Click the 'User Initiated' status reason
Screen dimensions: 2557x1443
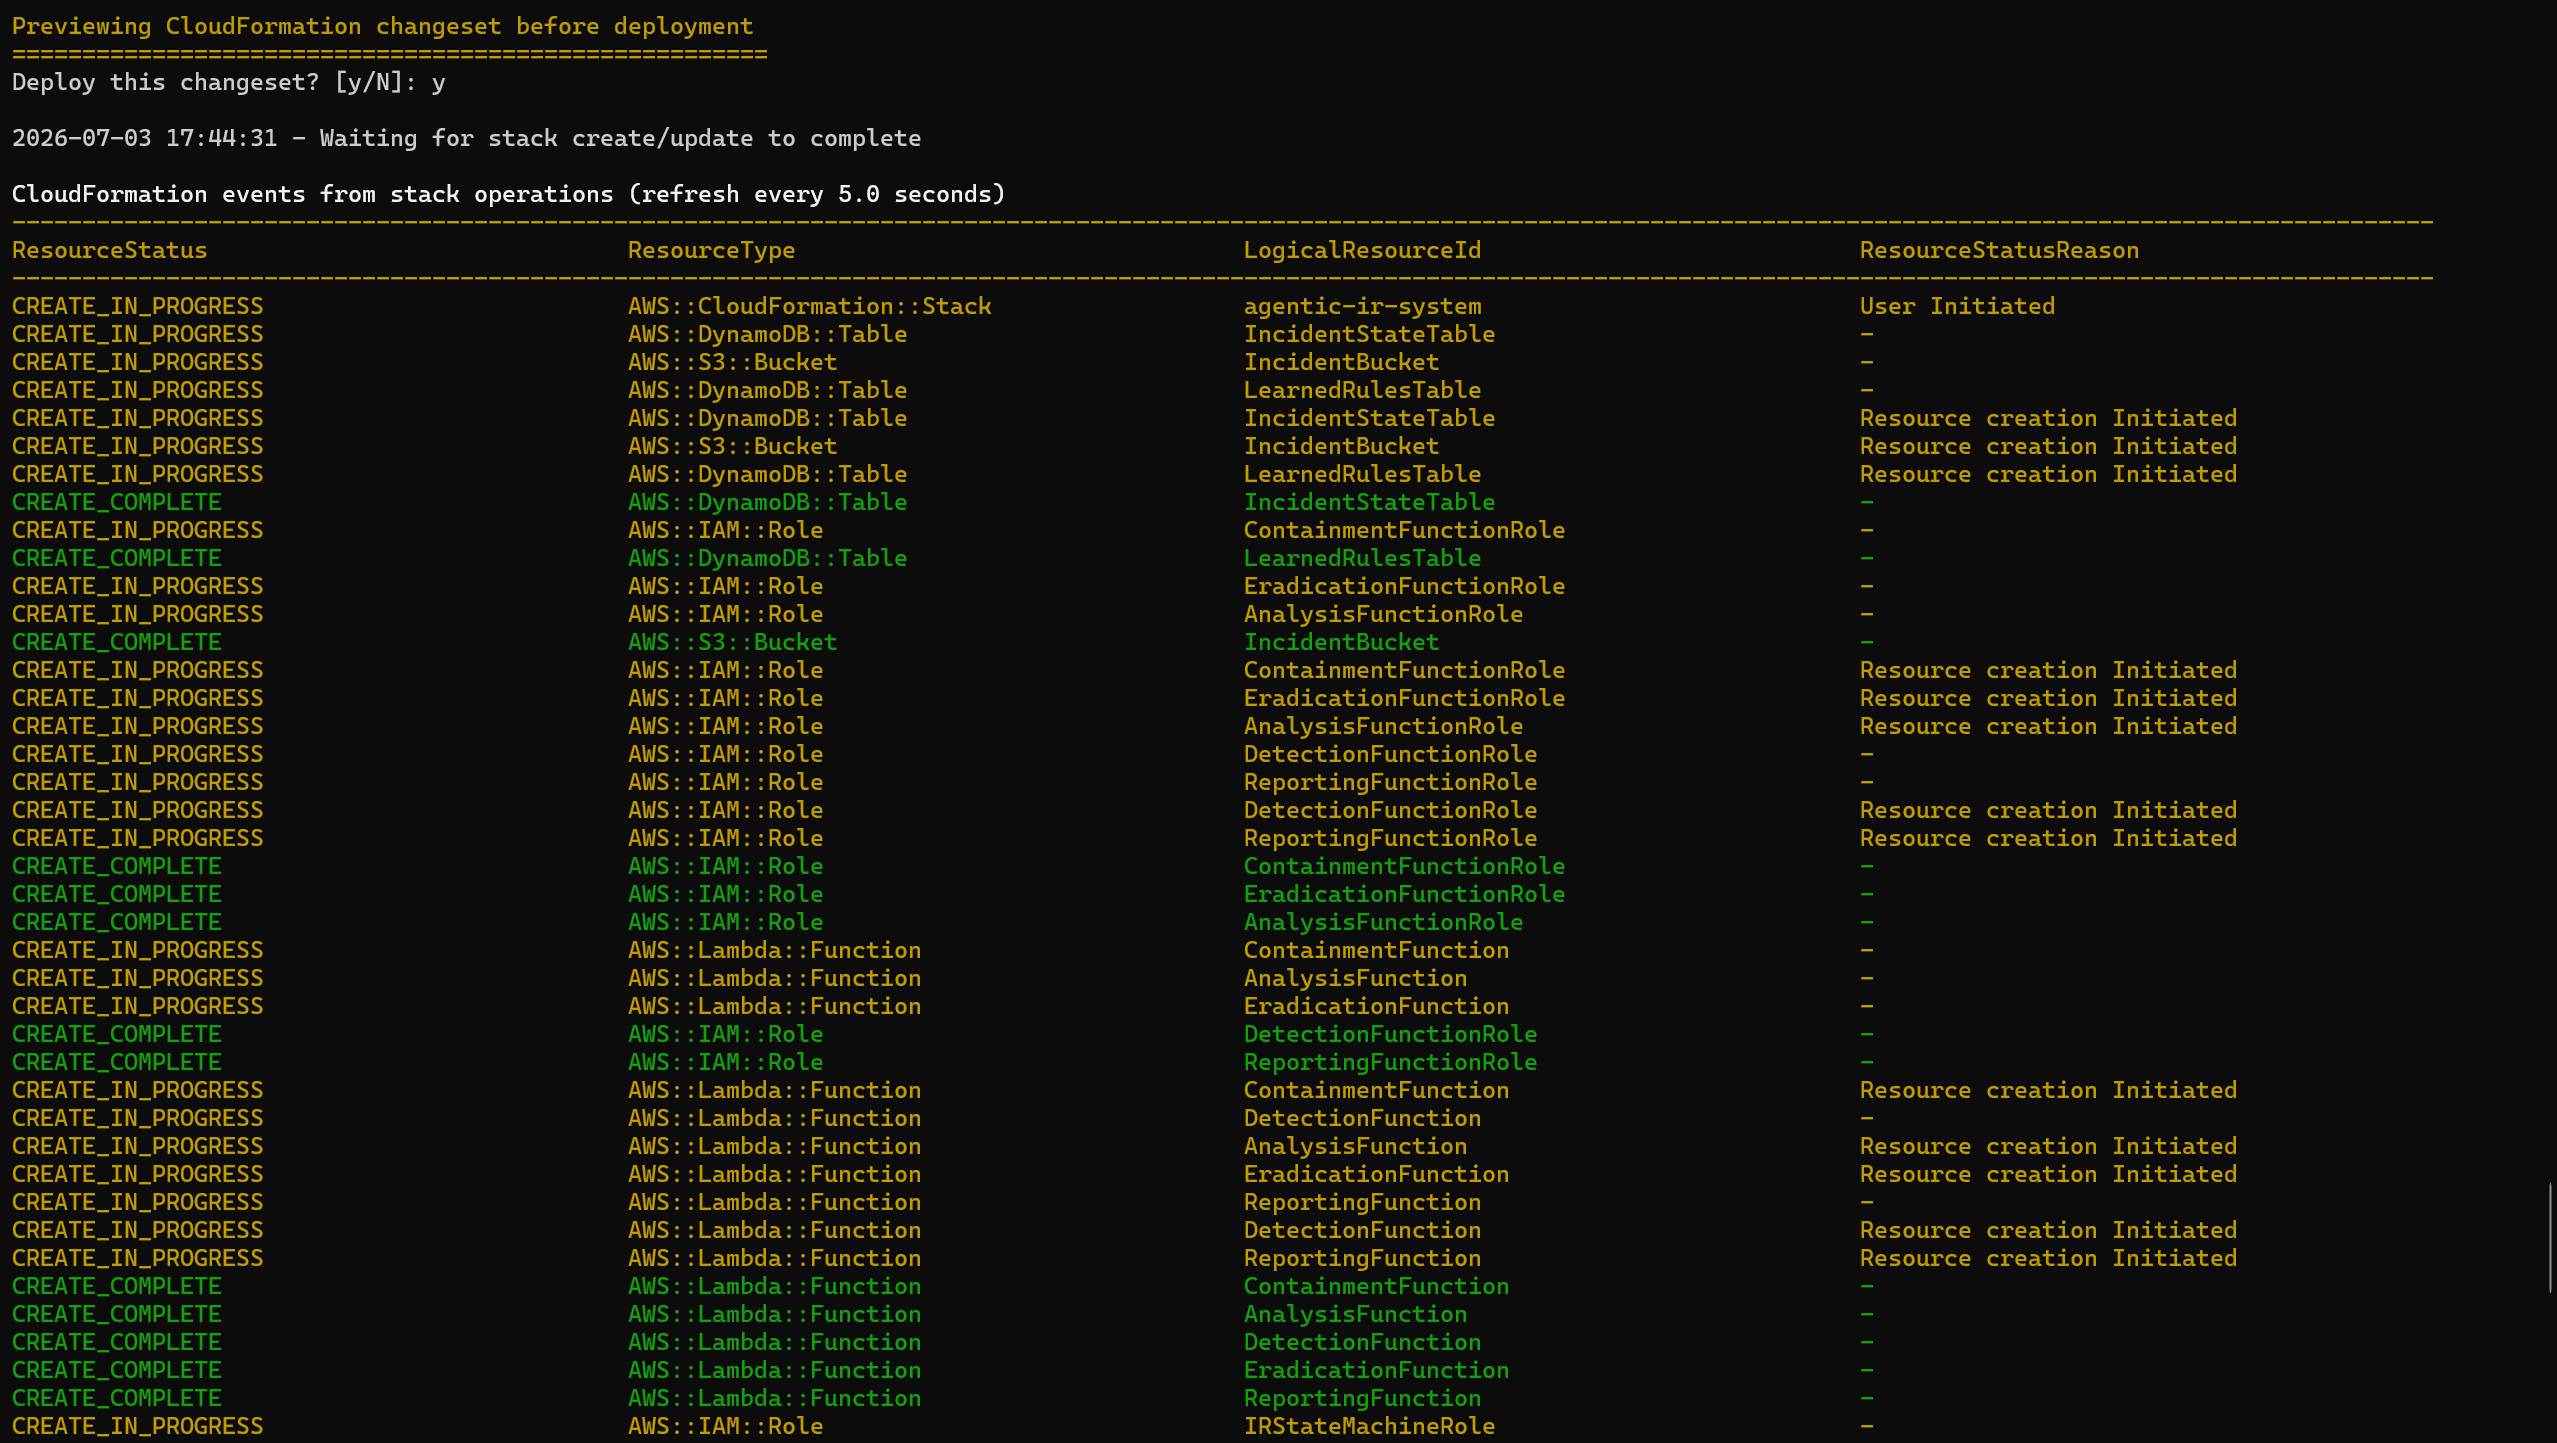(1958, 306)
